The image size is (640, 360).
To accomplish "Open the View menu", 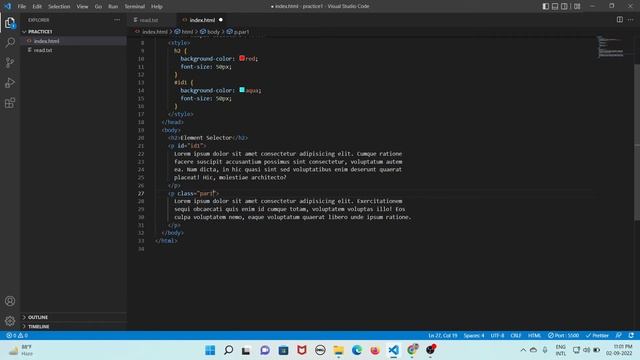I will pyautogui.click(x=82, y=7).
